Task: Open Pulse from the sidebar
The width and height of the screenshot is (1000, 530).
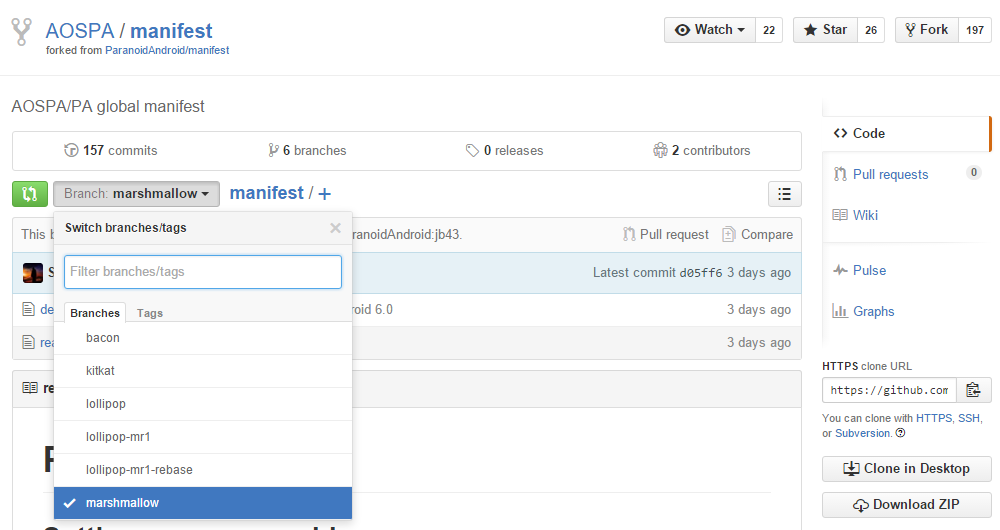Action: pyautogui.click(x=869, y=270)
